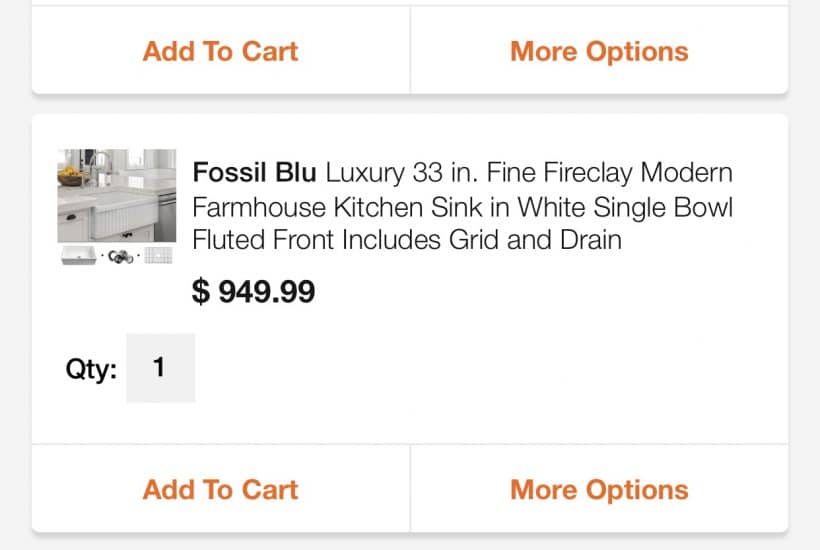This screenshot has height=550, width=820.
Task: Click the "Farmhouse Kitchen Sink in White" title line
Action: (x=462, y=207)
